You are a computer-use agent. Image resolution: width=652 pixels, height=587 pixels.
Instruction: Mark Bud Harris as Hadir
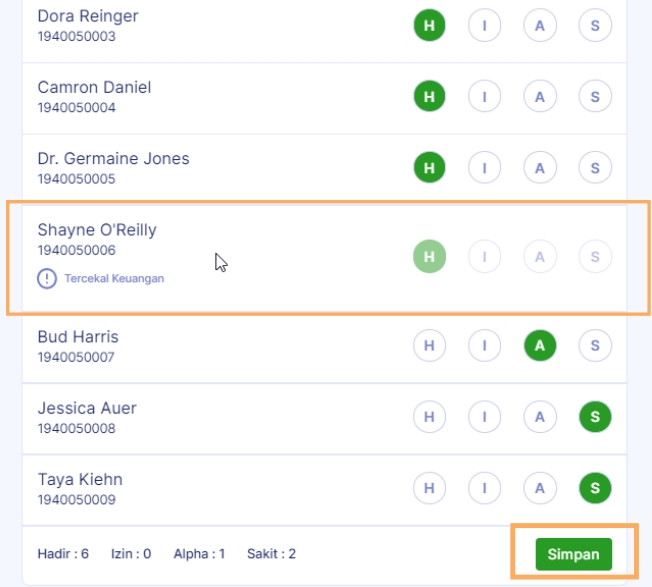(430, 346)
